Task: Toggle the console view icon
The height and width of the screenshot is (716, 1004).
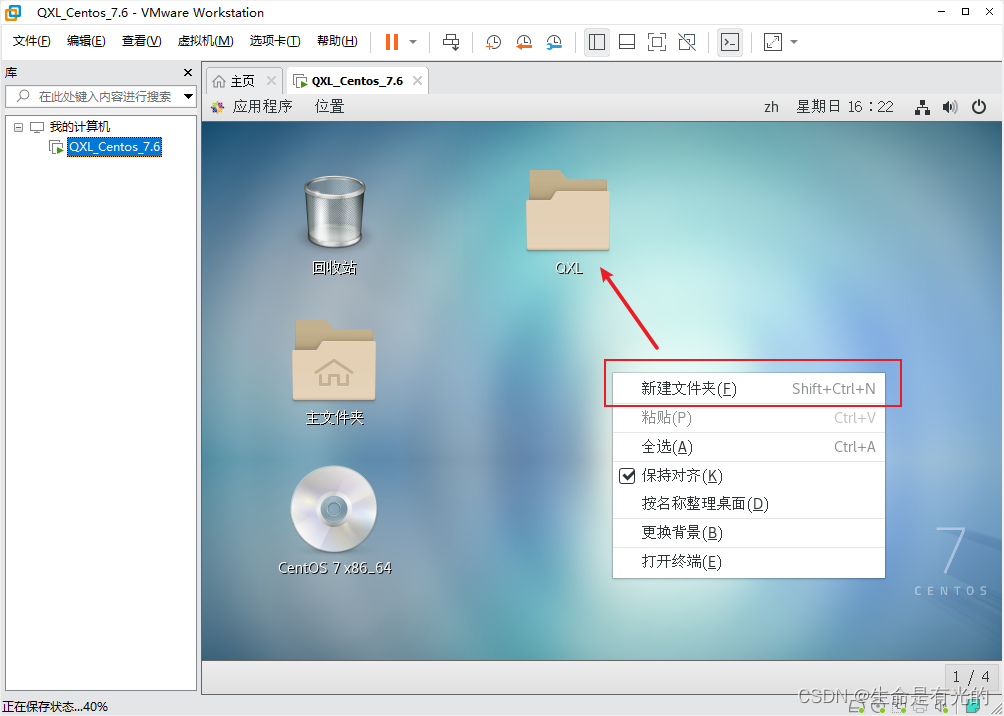Action: tap(730, 42)
